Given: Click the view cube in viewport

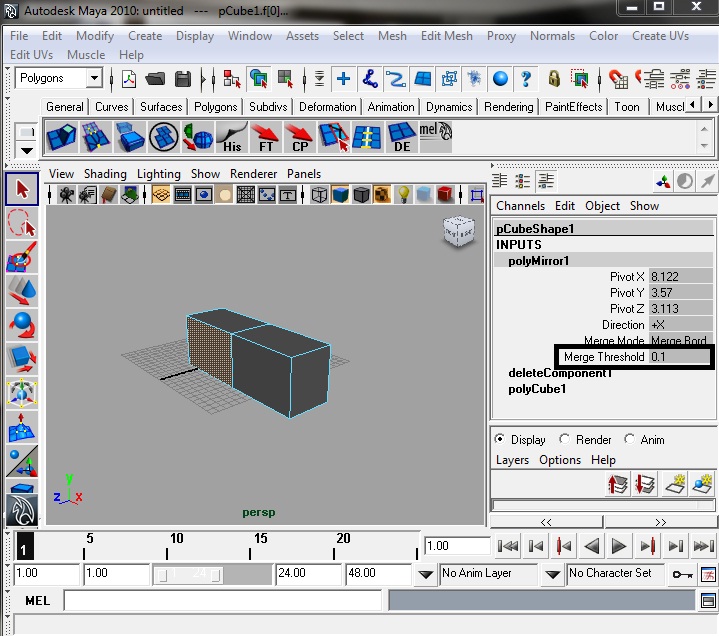Looking at the screenshot, I should [x=458, y=231].
